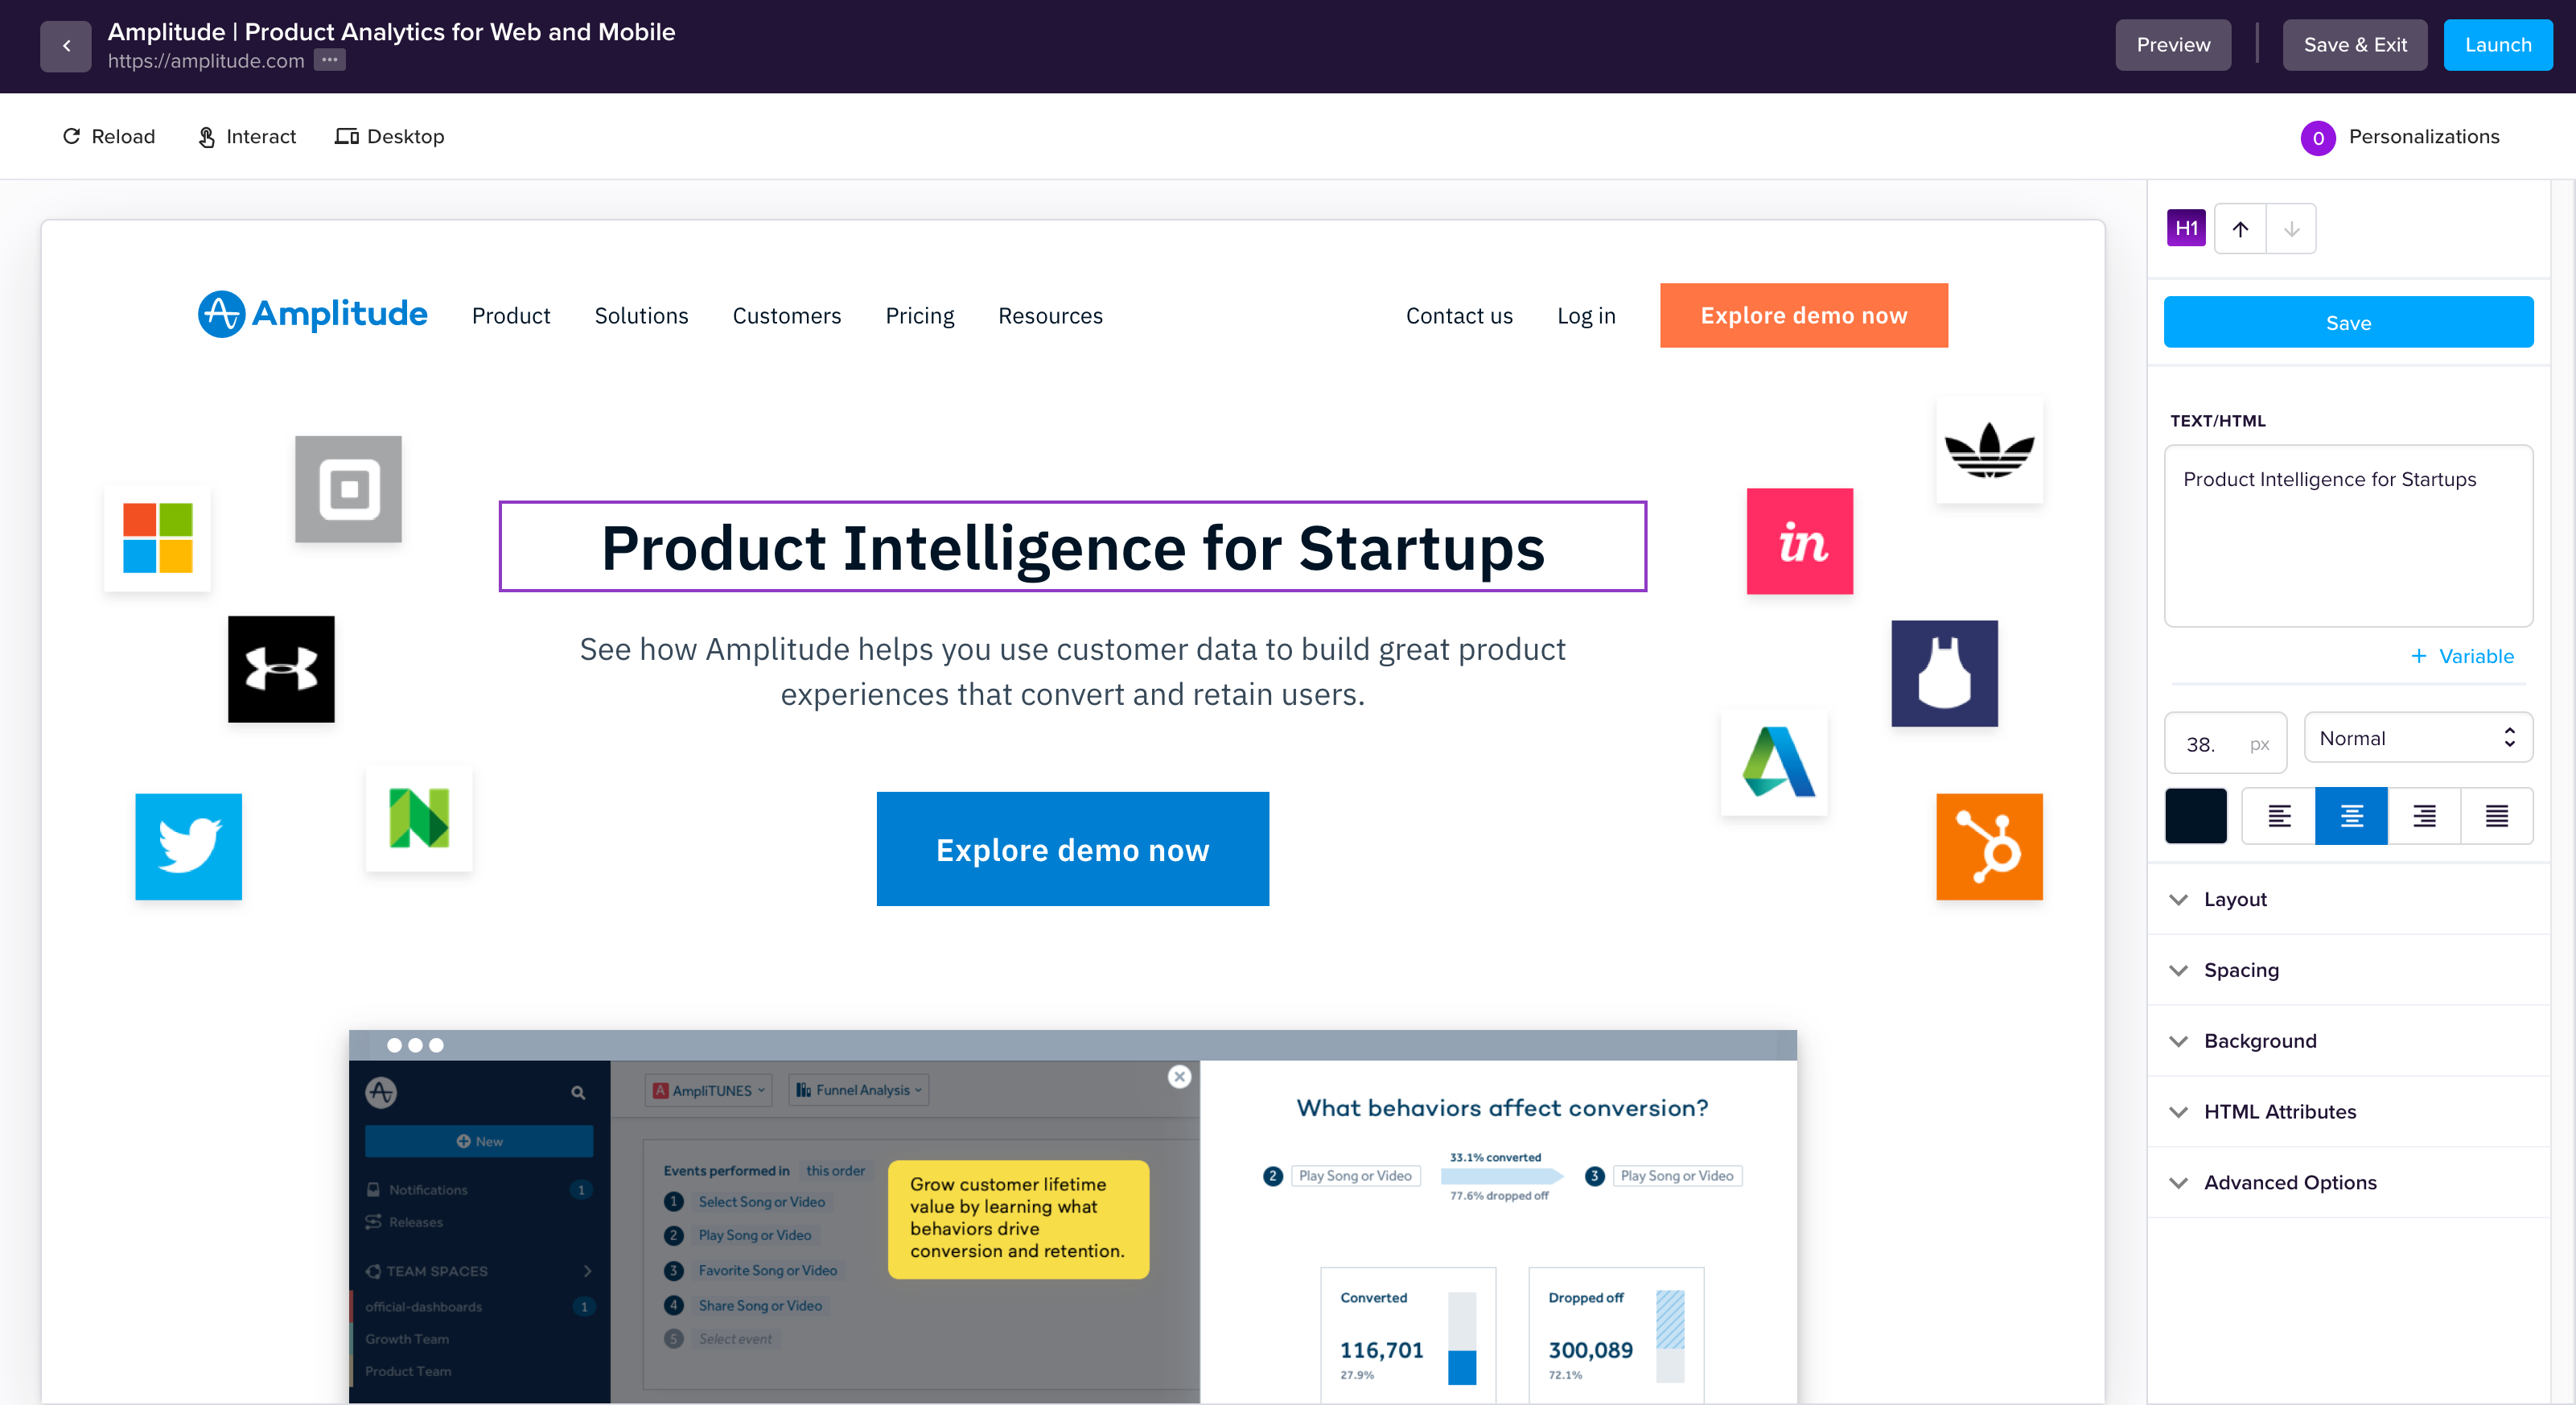Select parent element with the up arrow
This screenshot has height=1405, width=2576.
pyautogui.click(x=2240, y=229)
